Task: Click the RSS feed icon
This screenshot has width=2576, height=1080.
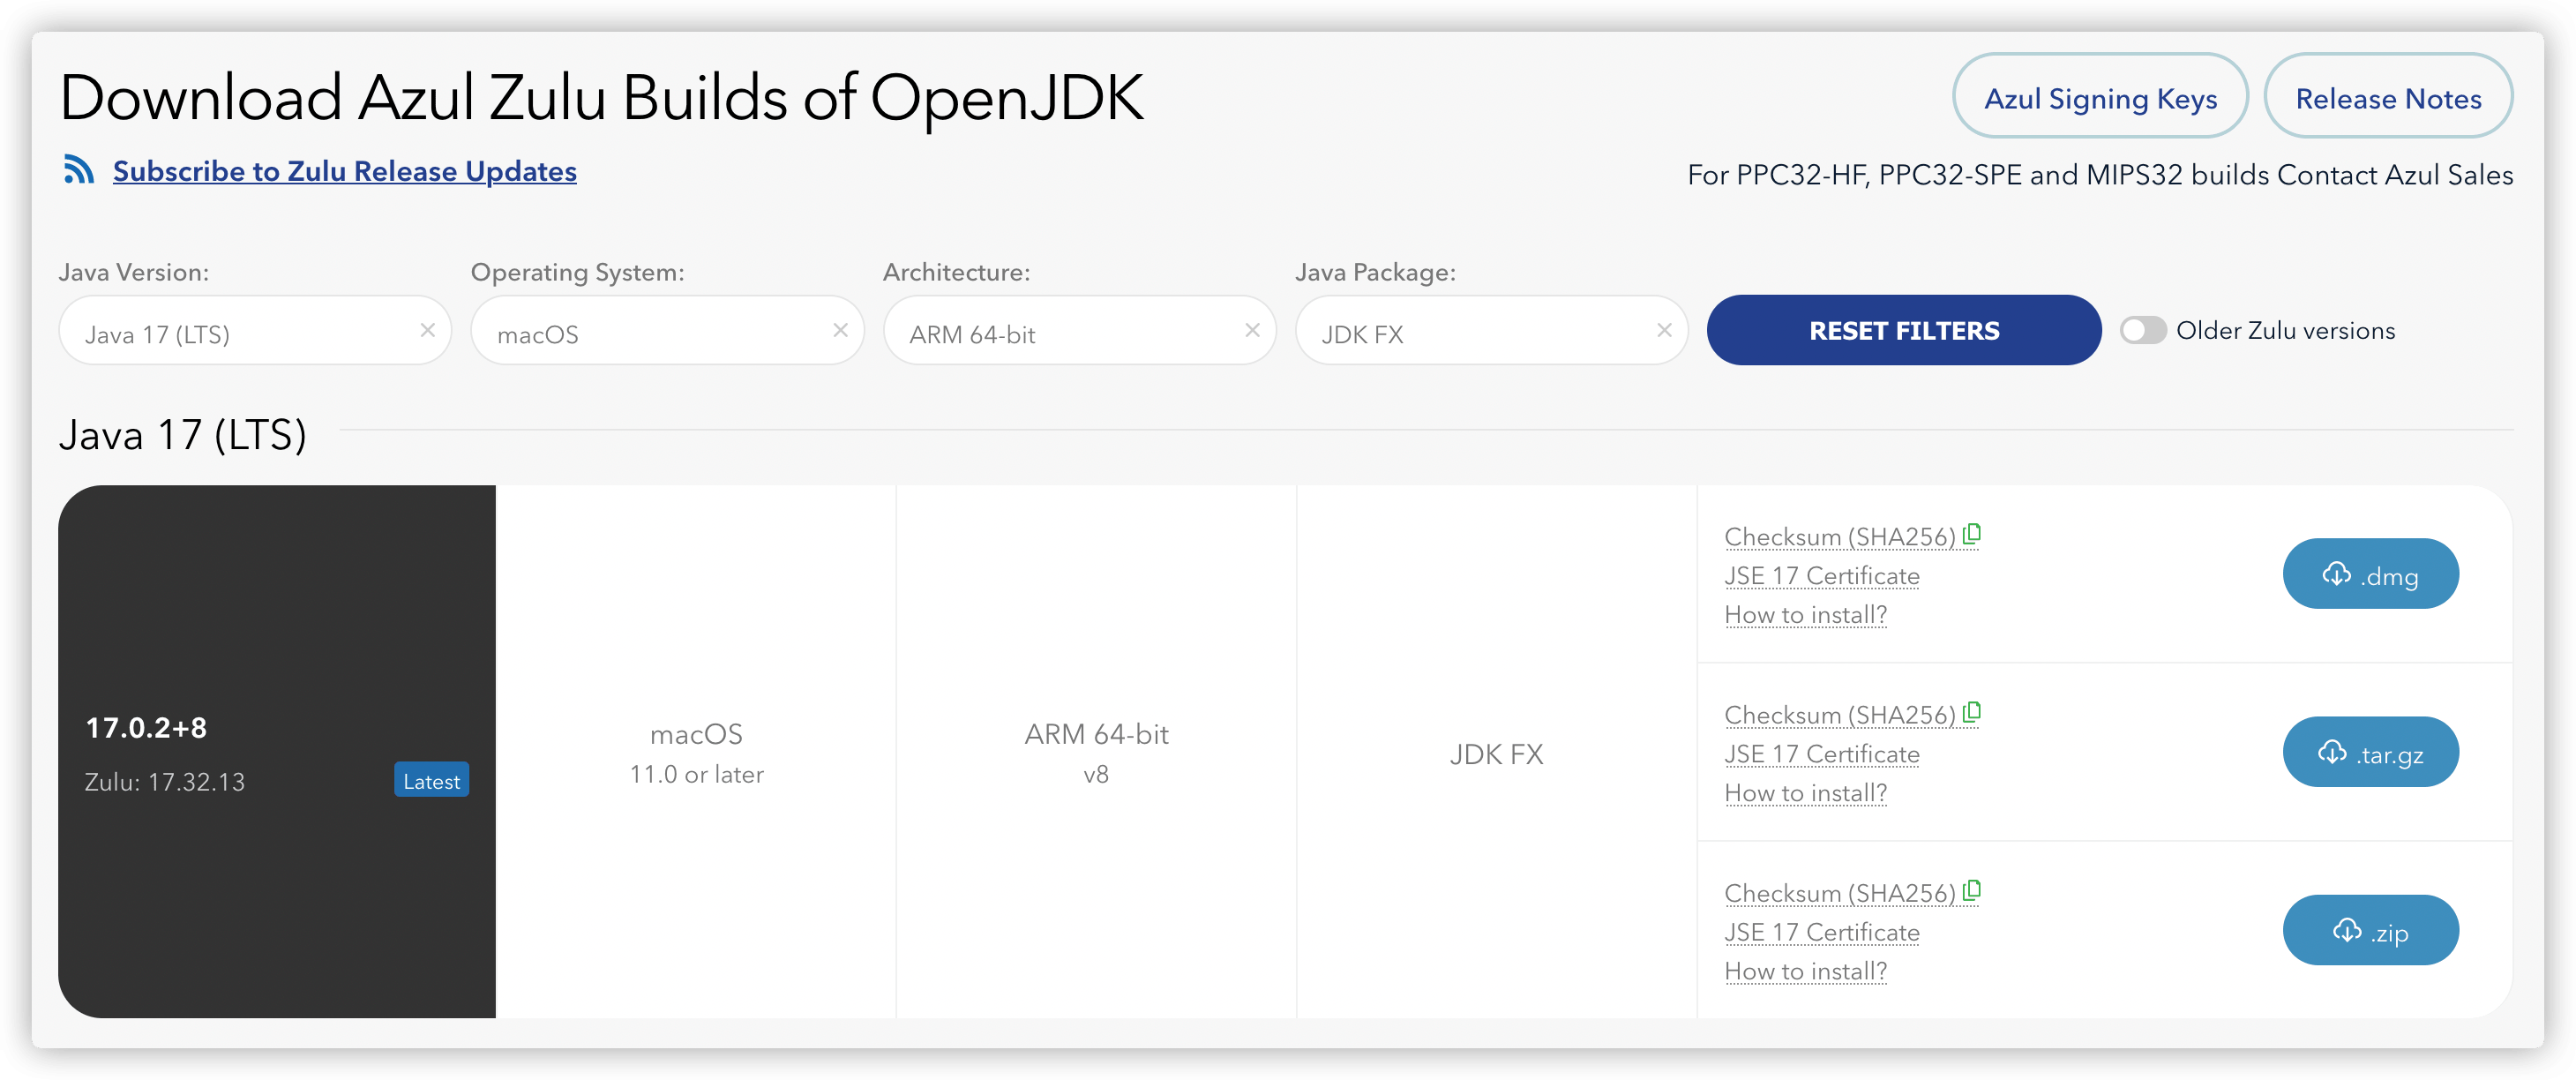Action: (79, 170)
